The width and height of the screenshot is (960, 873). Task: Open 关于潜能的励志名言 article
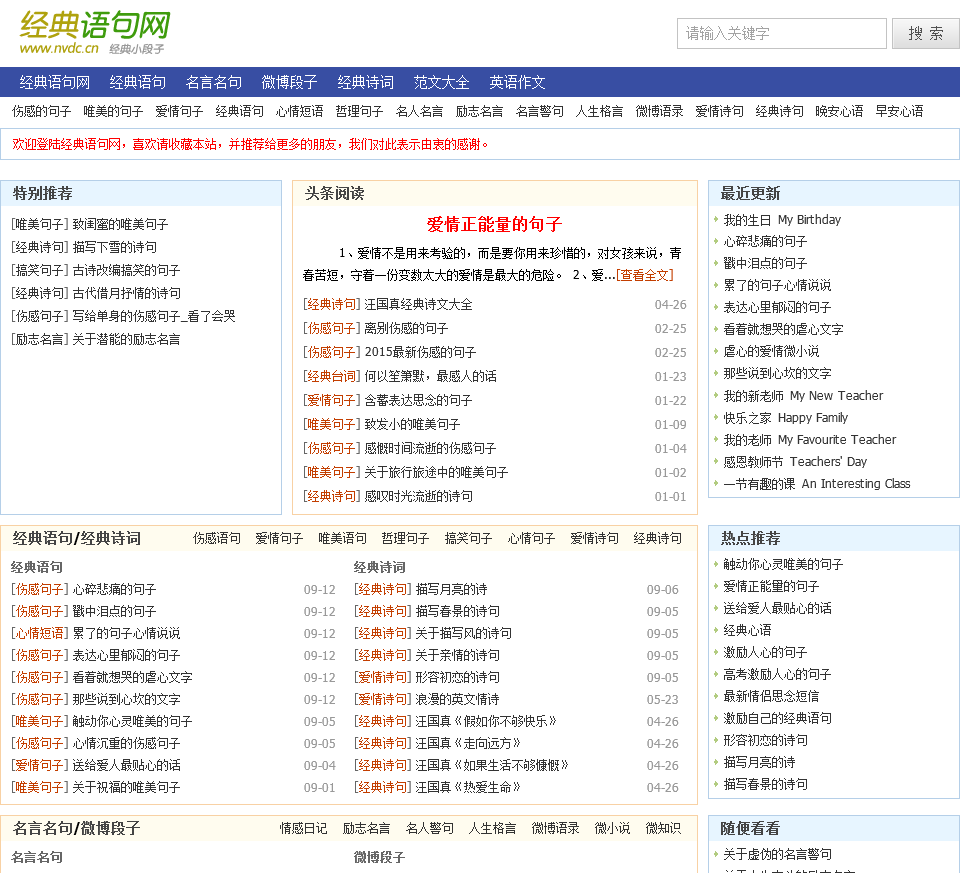pos(127,340)
